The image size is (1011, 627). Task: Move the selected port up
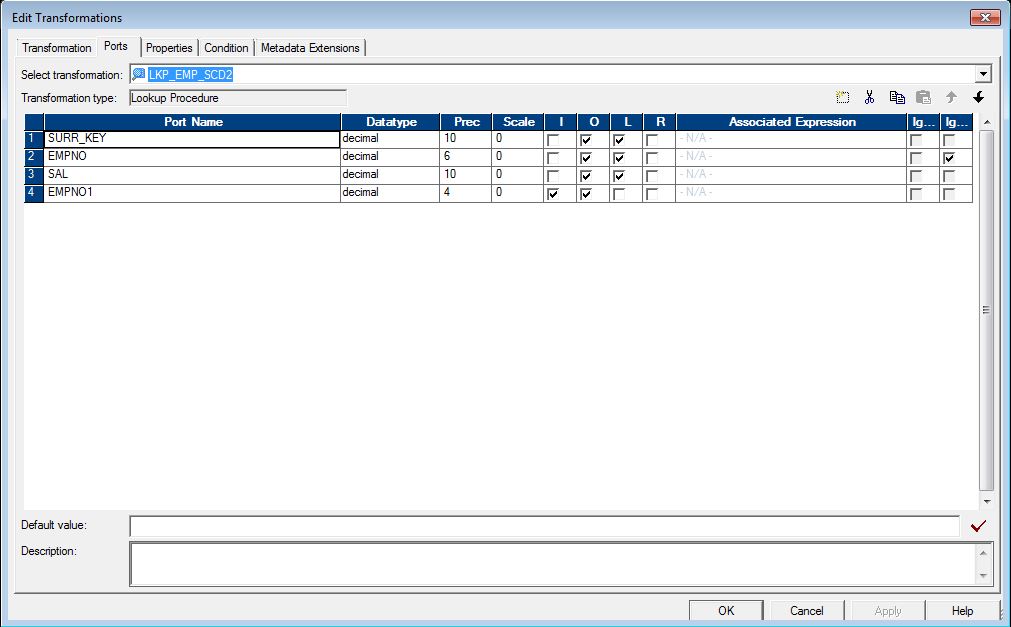pos(951,96)
